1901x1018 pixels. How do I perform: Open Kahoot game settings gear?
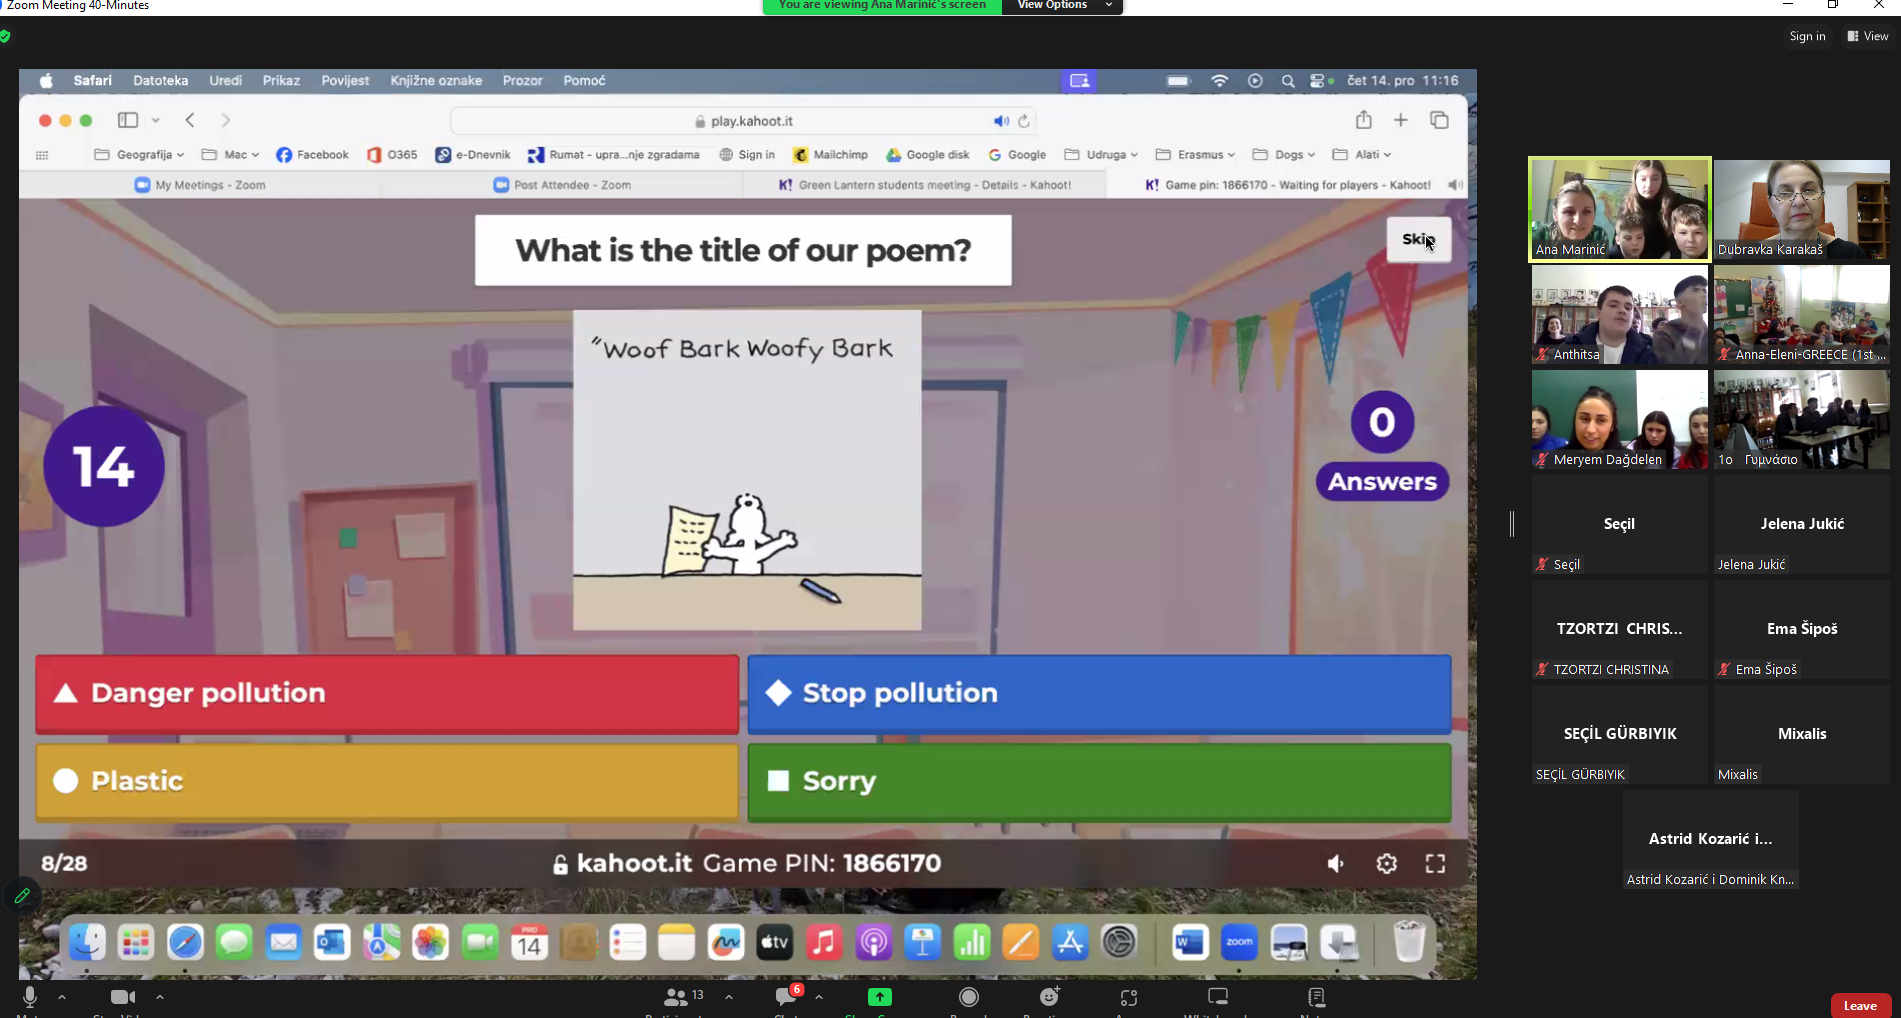point(1386,863)
